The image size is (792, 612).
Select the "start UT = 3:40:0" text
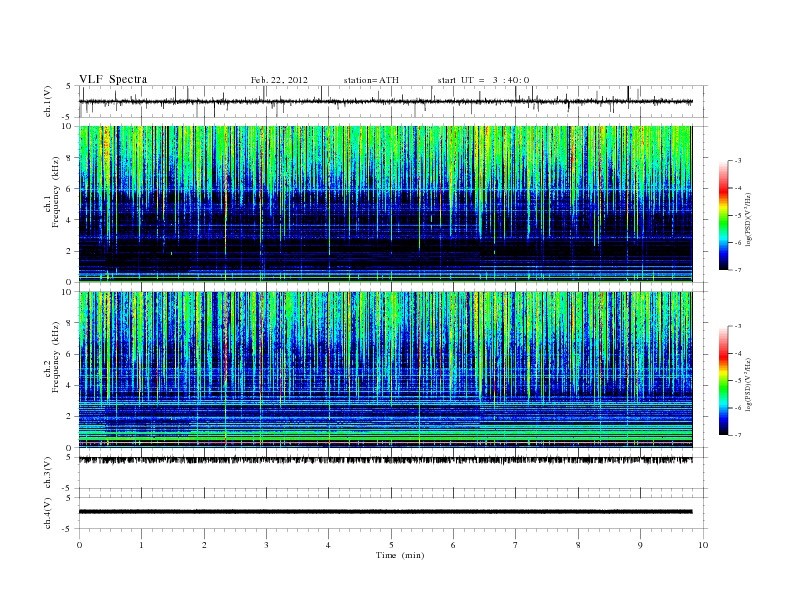tap(483, 80)
